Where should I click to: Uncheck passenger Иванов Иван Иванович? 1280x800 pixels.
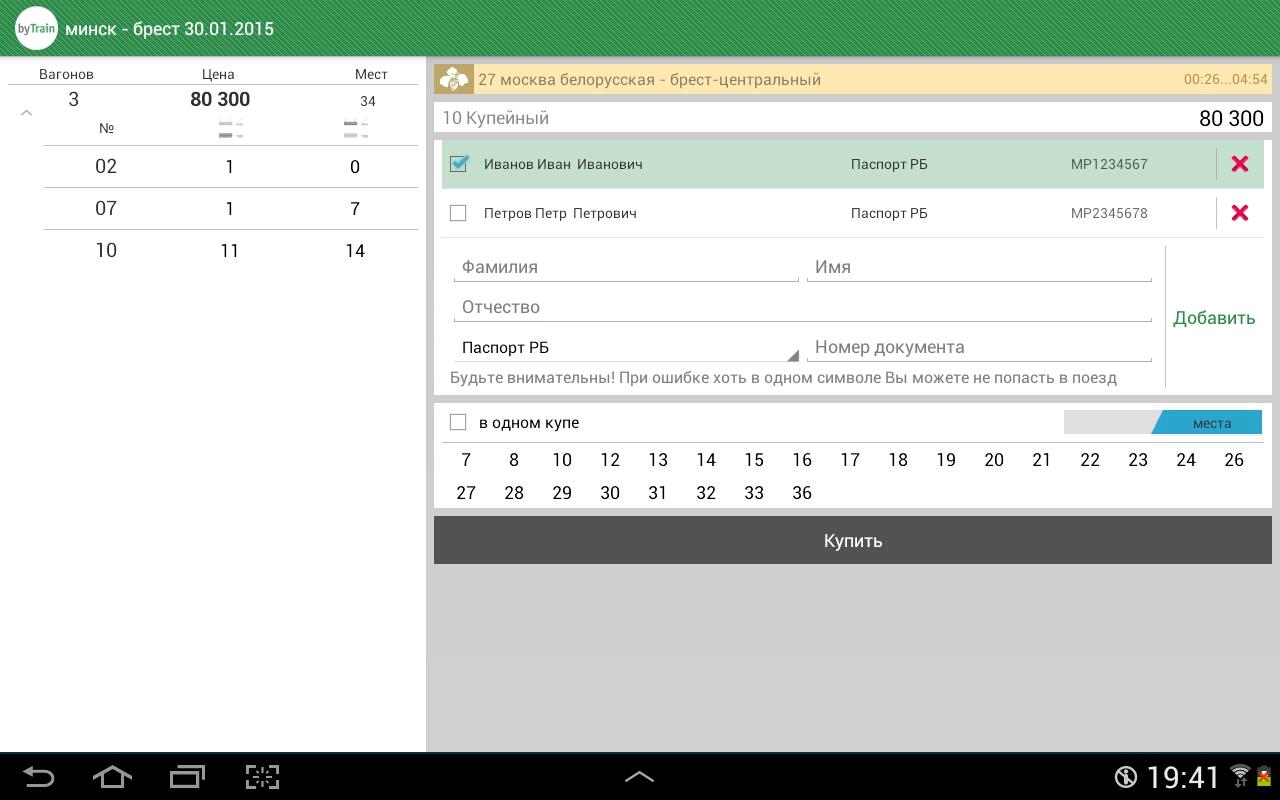point(459,163)
